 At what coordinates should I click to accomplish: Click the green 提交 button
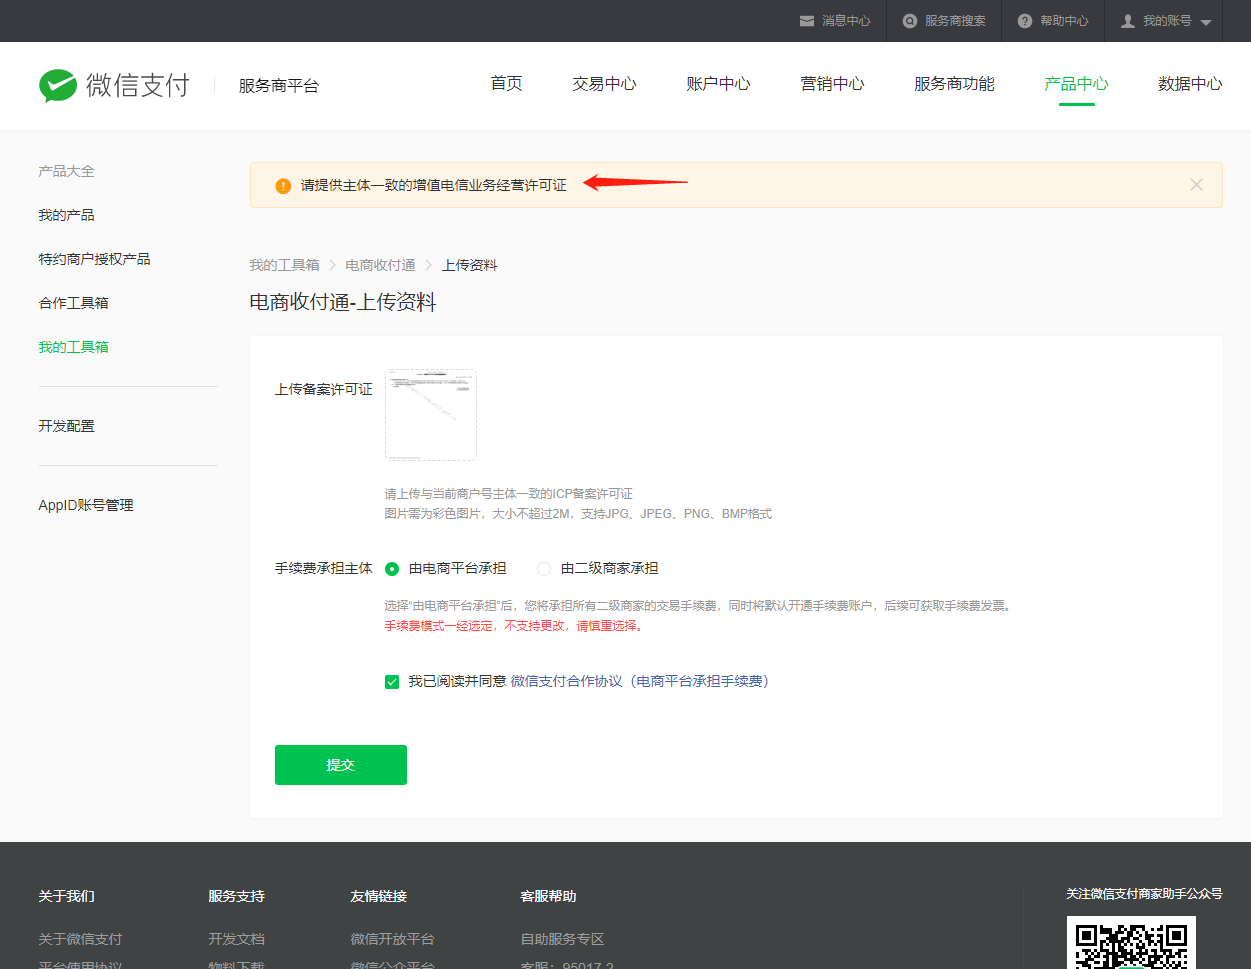341,765
